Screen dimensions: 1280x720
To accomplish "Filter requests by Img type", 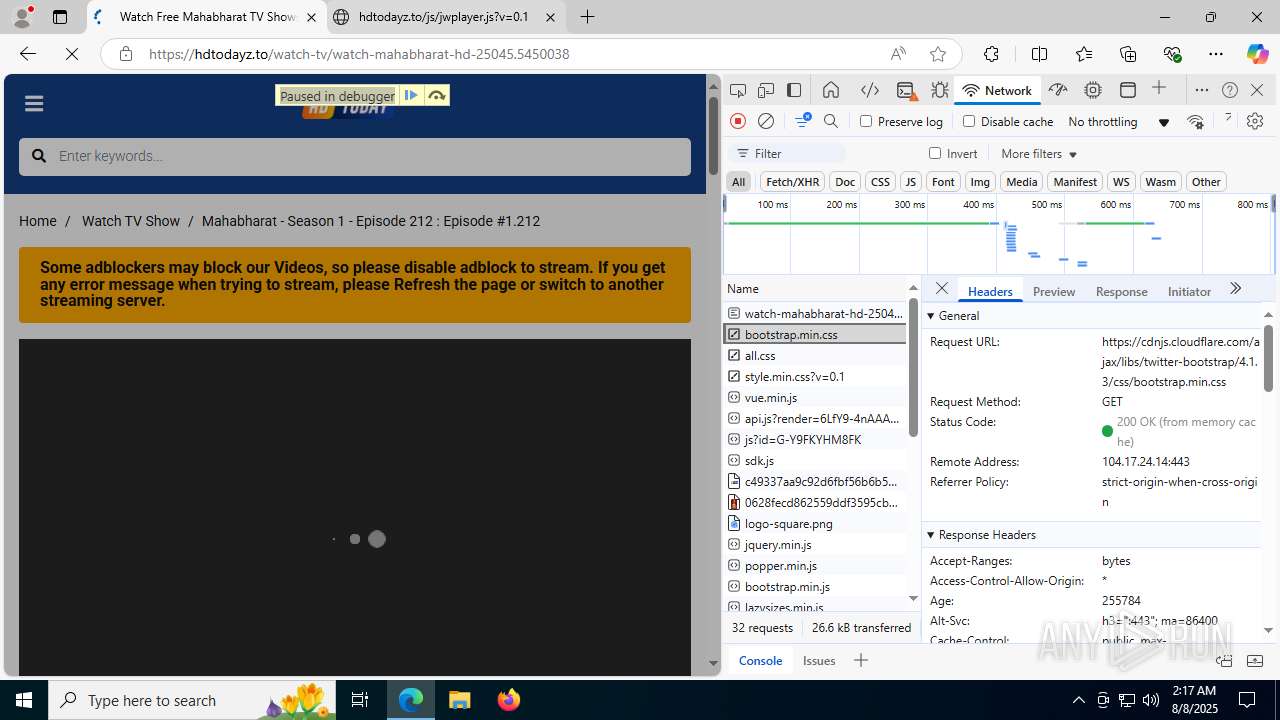I will pos(980,182).
